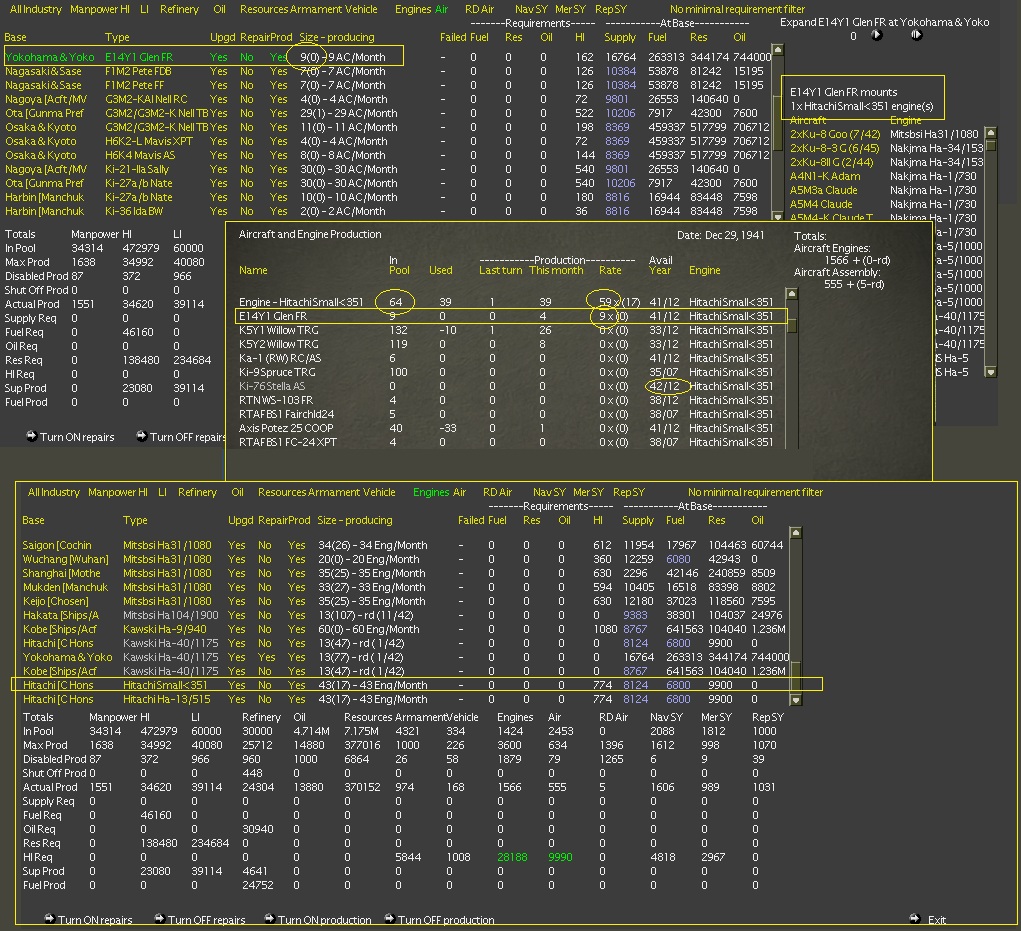Sort production table by In Pool header
1021x931 pixels.
click(399, 265)
